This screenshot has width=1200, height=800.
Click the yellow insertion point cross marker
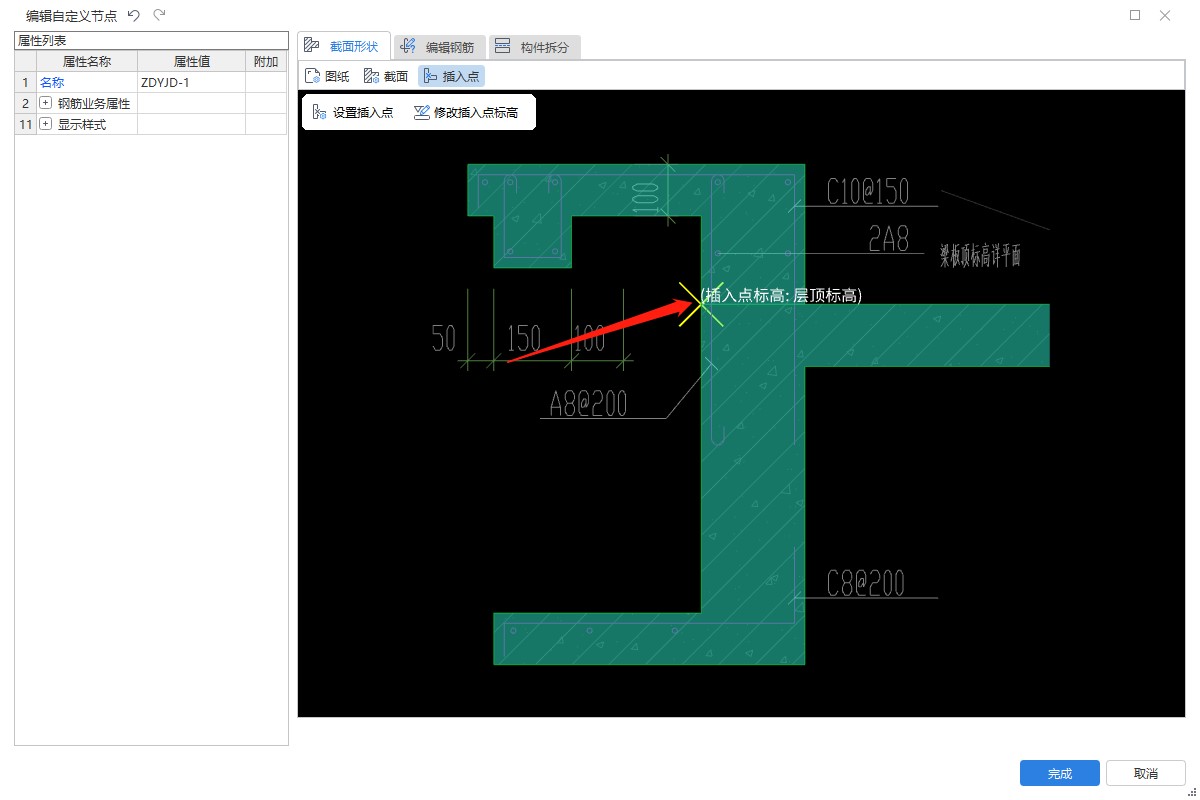700,304
